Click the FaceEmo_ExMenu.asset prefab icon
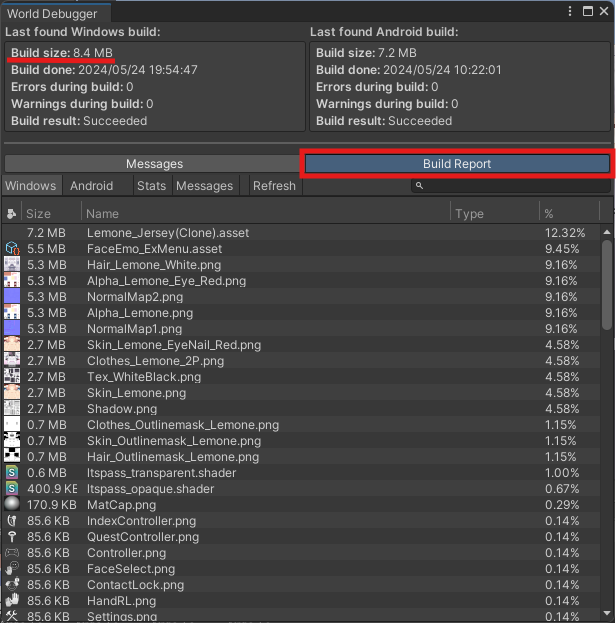The width and height of the screenshot is (616, 623). 12,249
